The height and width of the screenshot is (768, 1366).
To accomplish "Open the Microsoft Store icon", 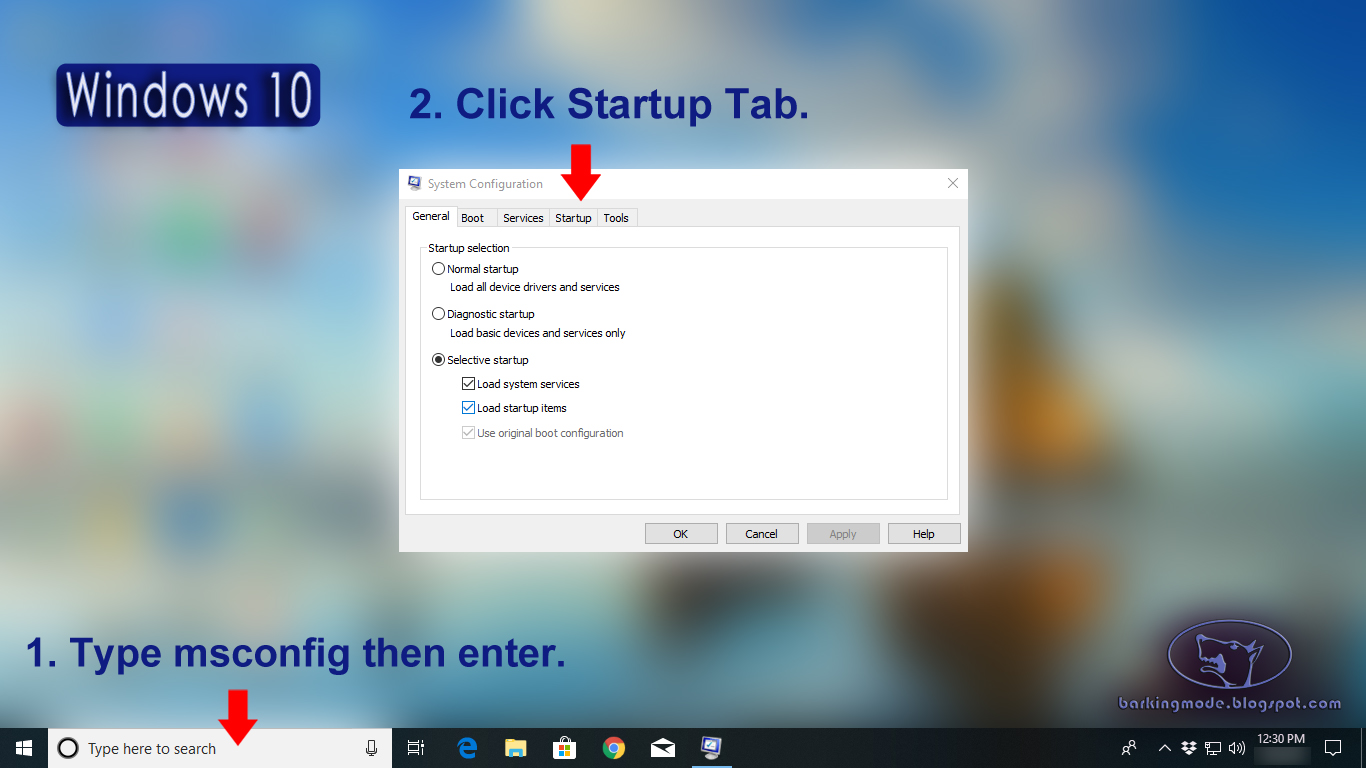I will (564, 747).
